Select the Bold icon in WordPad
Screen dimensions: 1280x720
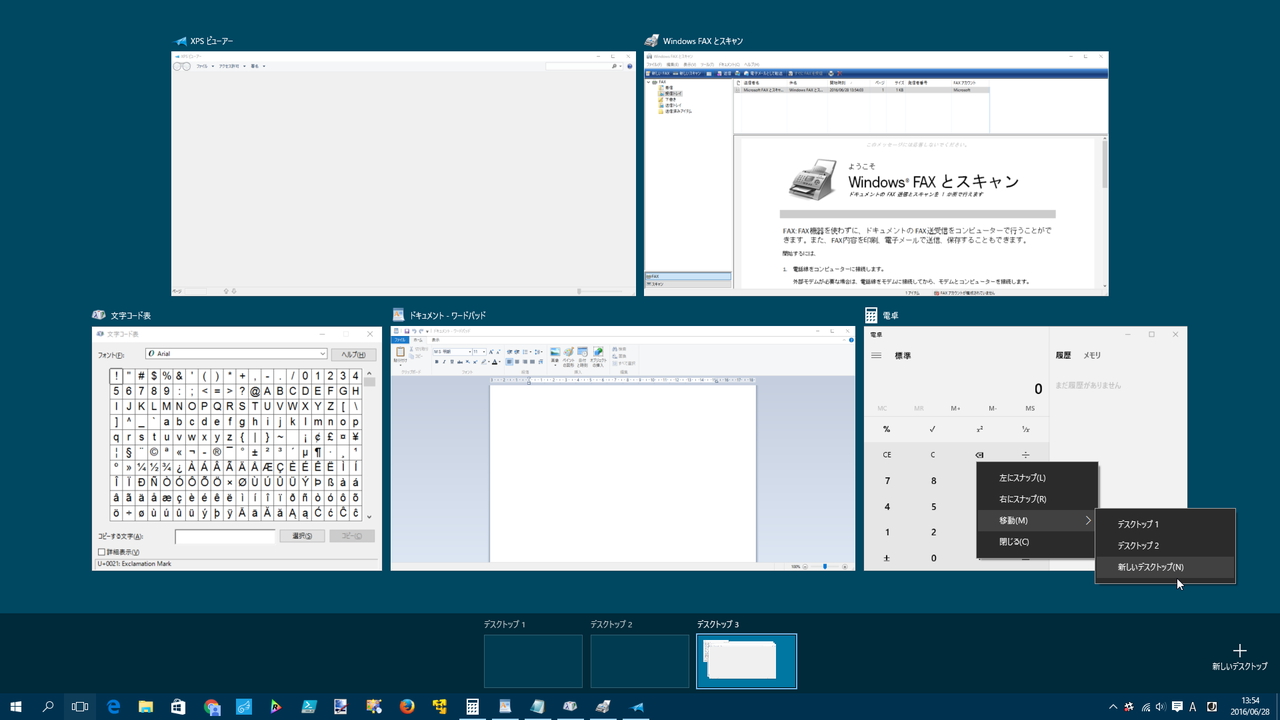tap(437, 362)
